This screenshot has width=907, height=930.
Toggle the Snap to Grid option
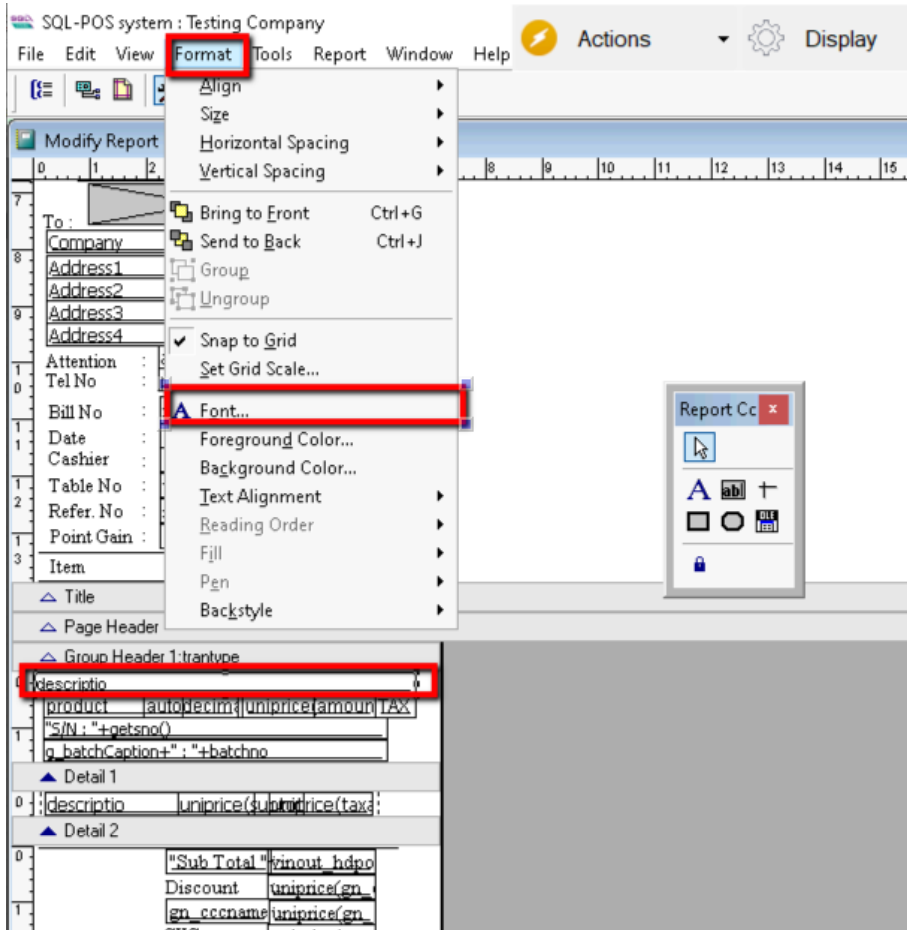pyautogui.click(x=248, y=340)
